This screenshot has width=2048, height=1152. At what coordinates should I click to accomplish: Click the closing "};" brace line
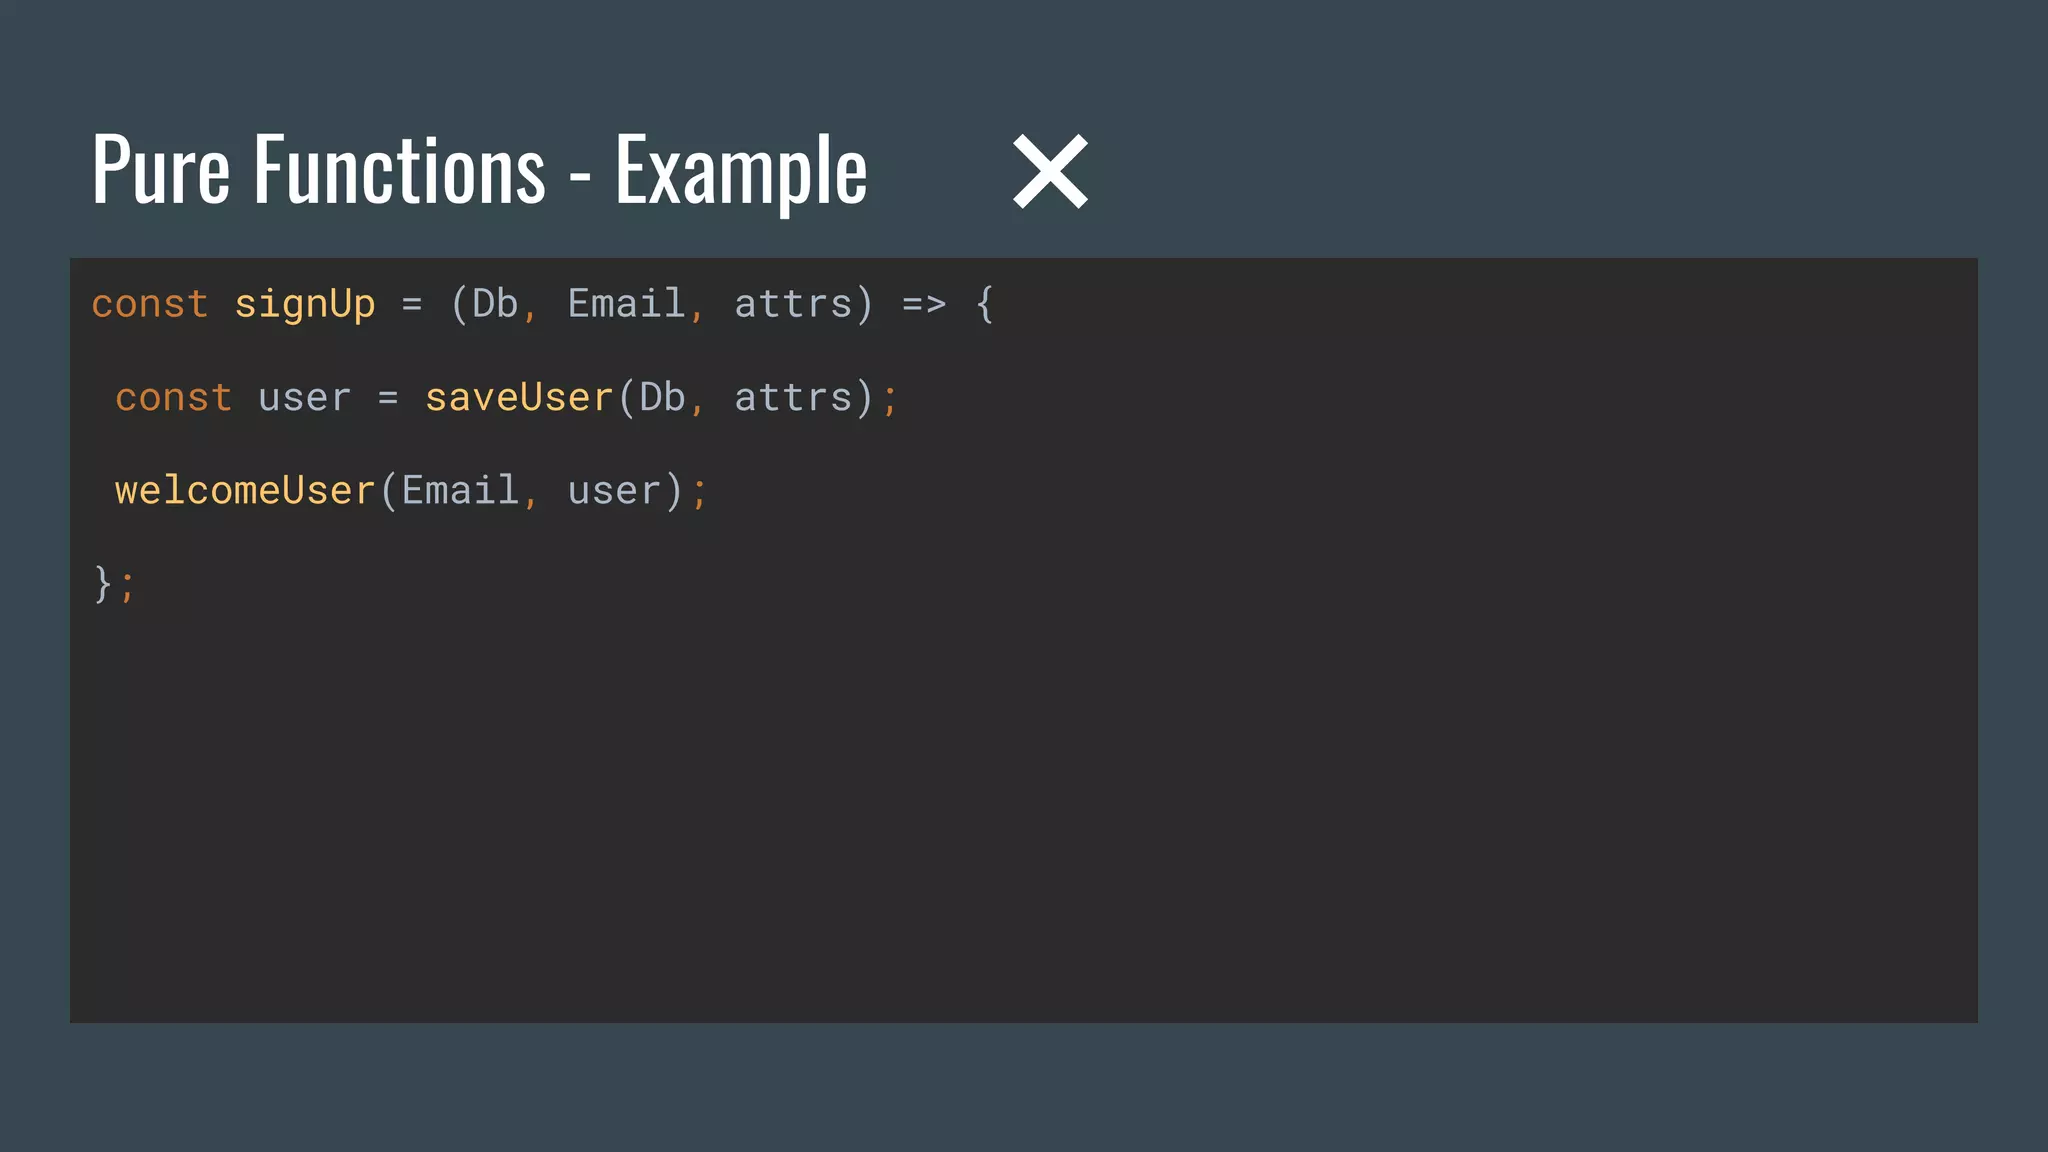click(113, 584)
